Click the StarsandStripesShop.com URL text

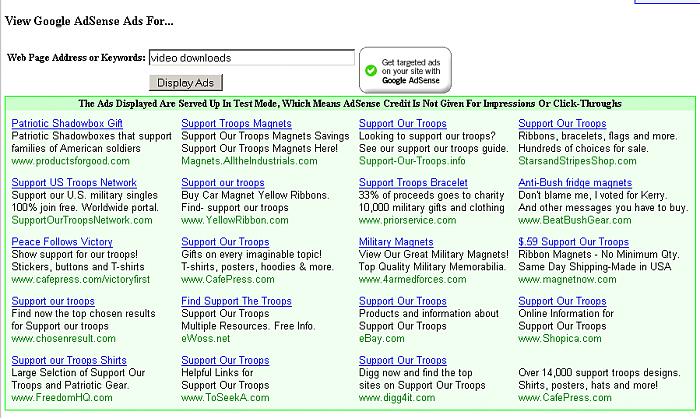point(577,161)
